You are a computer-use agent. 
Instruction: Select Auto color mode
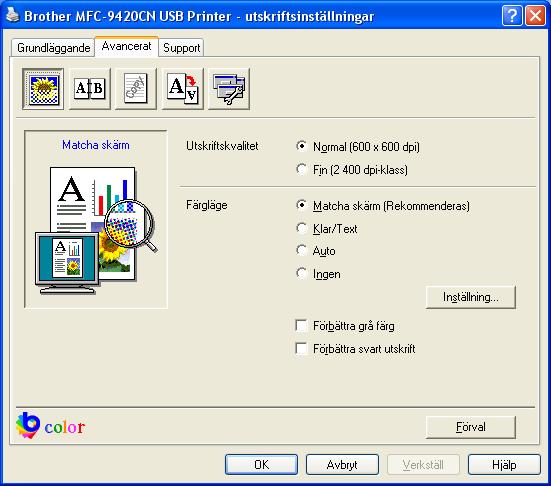[x=316, y=251]
